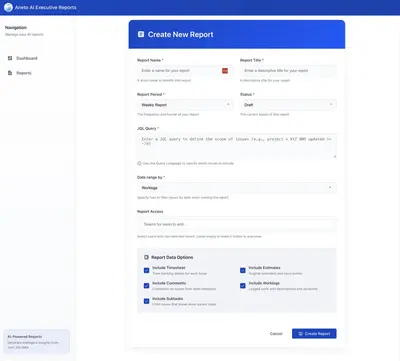Toggle the Include Worklogs checkbox
The width and height of the screenshot is (400, 361).
point(243,286)
